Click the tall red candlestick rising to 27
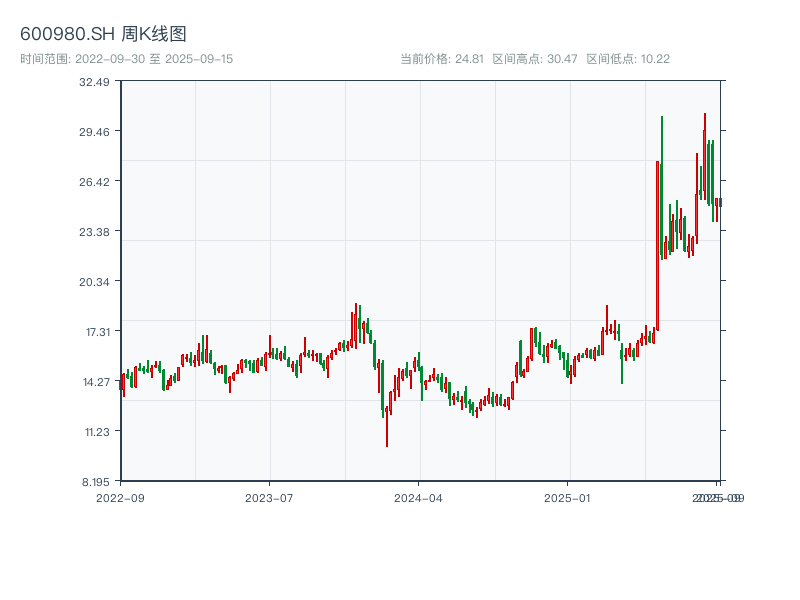The height and width of the screenshot is (600, 800). click(658, 246)
